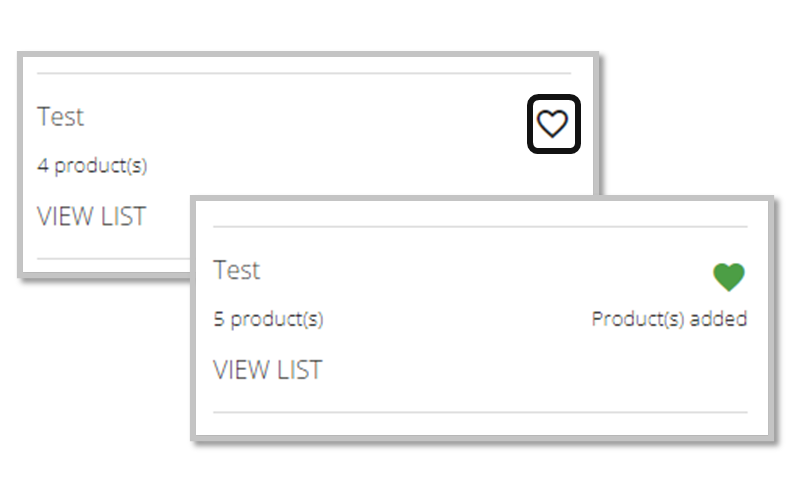The height and width of the screenshot is (500, 800).
Task: Click the "4 product(s)" count text
Action: point(92,165)
